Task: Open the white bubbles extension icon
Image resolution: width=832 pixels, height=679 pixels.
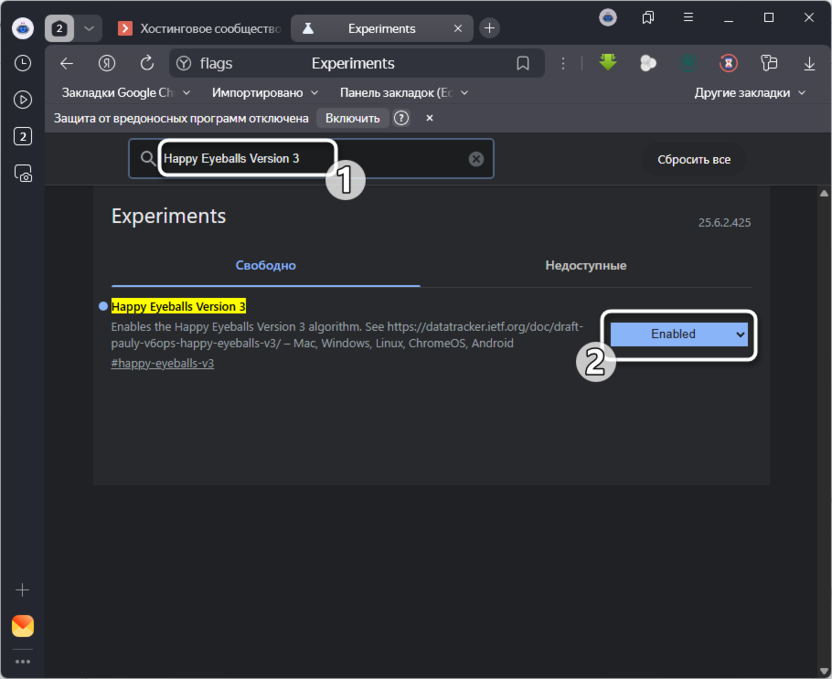Action: [648, 64]
